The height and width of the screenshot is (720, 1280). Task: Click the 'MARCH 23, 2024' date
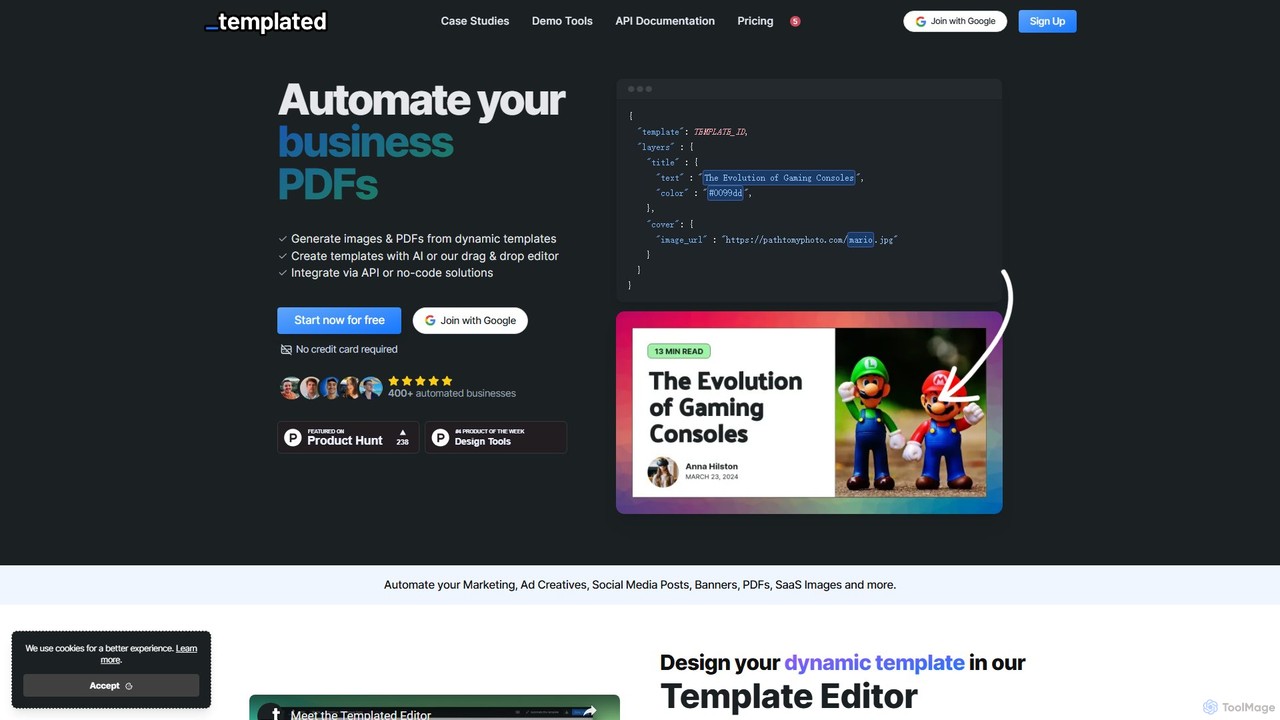click(712, 477)
